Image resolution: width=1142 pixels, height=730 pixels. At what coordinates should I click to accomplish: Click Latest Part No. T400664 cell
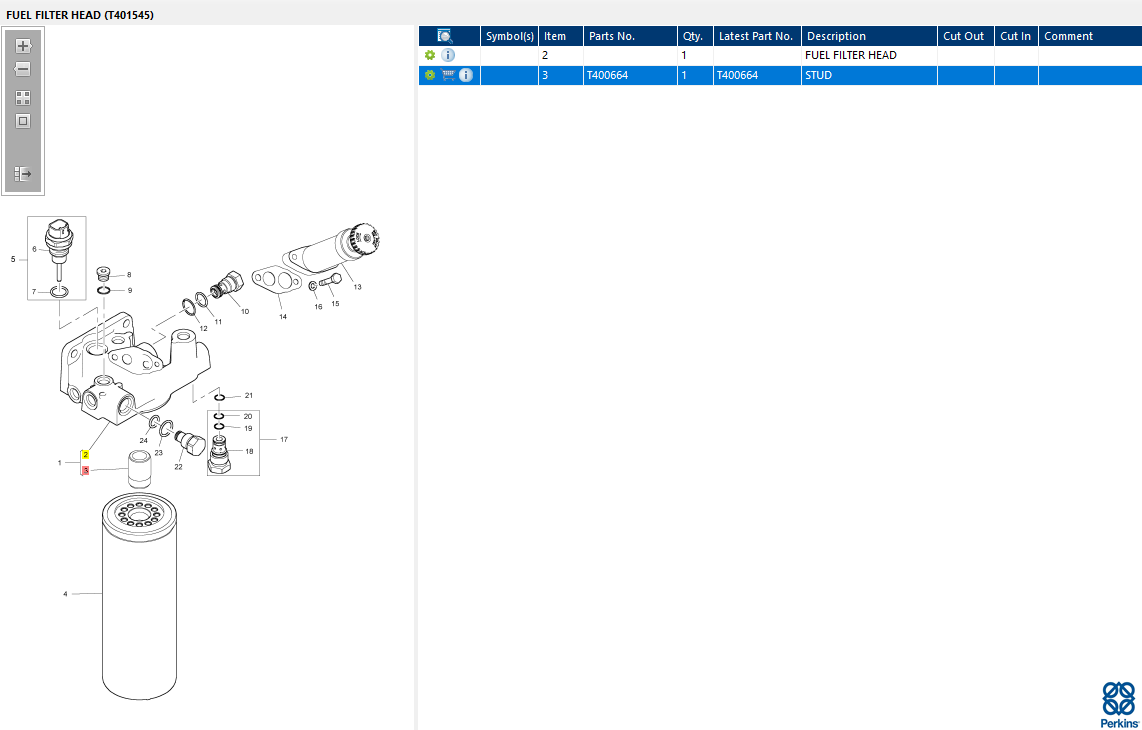pyautogui.click(x=757, y=75)
